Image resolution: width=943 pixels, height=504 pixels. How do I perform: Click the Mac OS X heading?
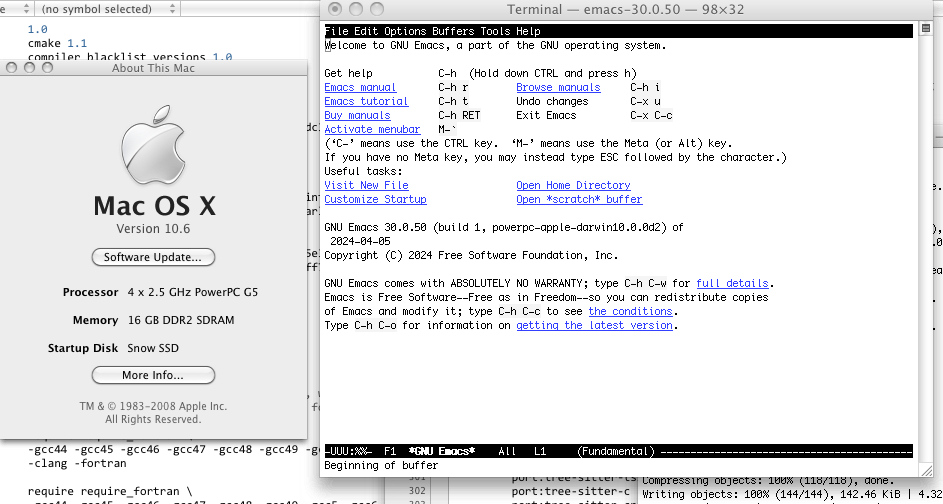[154, 206]
